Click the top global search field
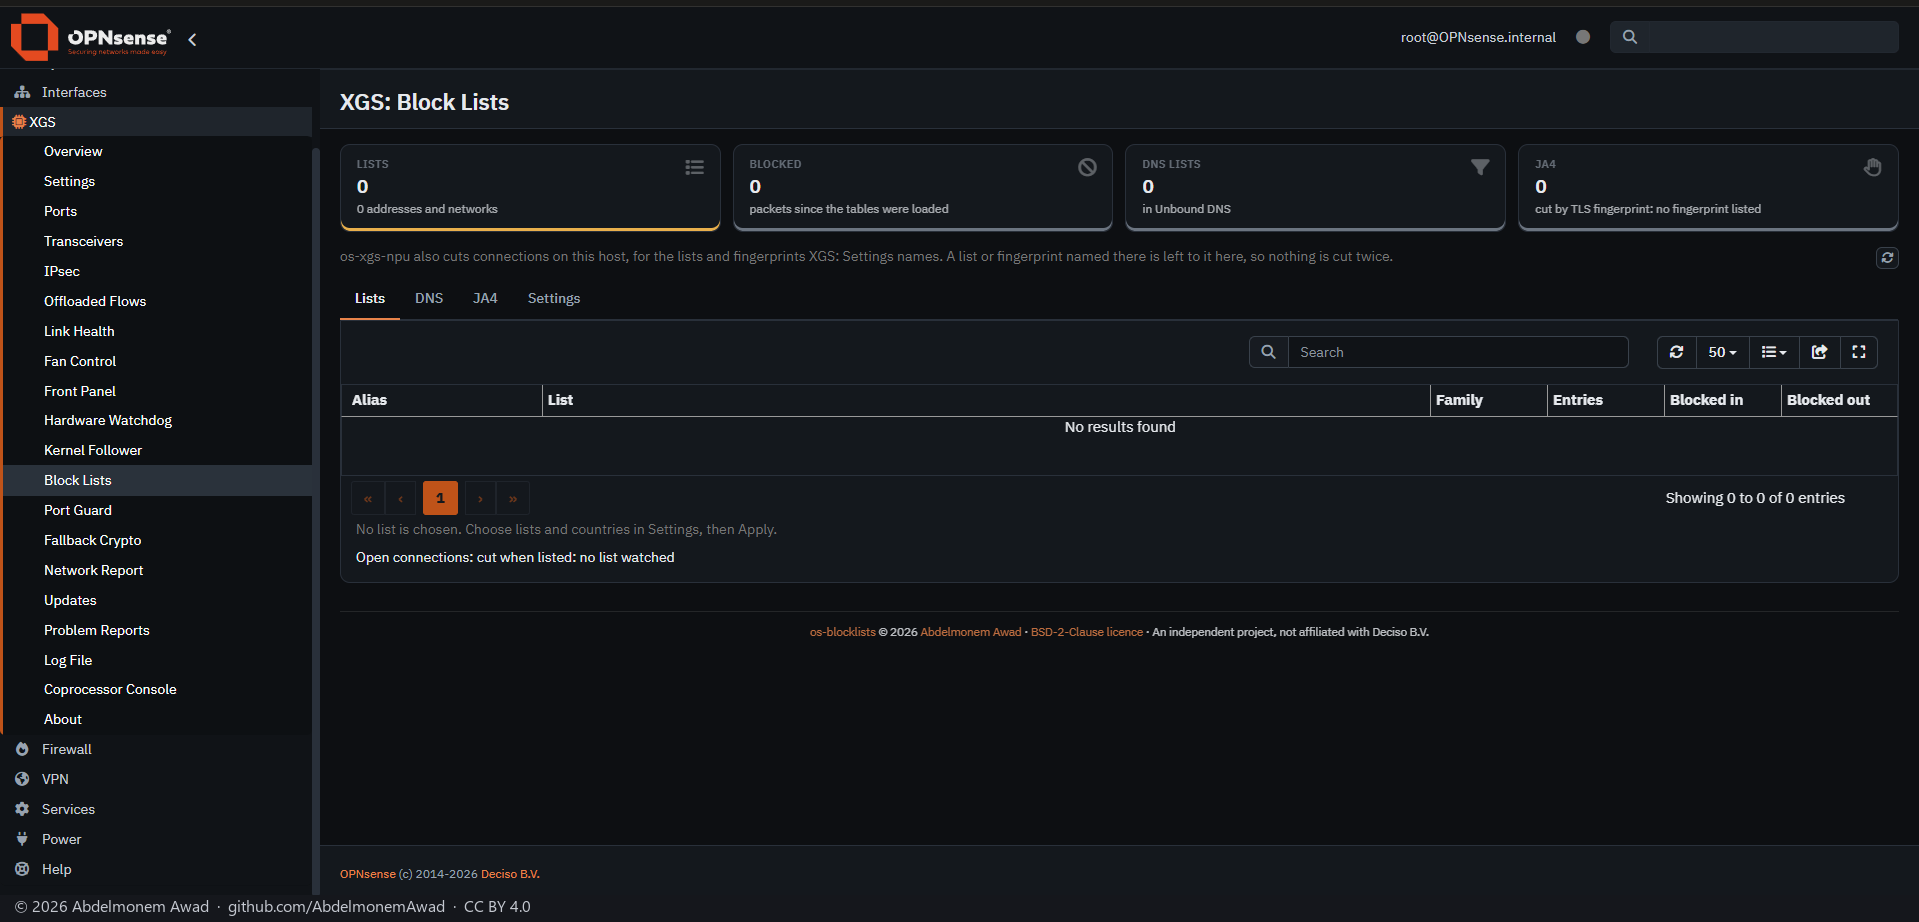The height and width of the screenshot is (922, 1919). pos(1754,37)
